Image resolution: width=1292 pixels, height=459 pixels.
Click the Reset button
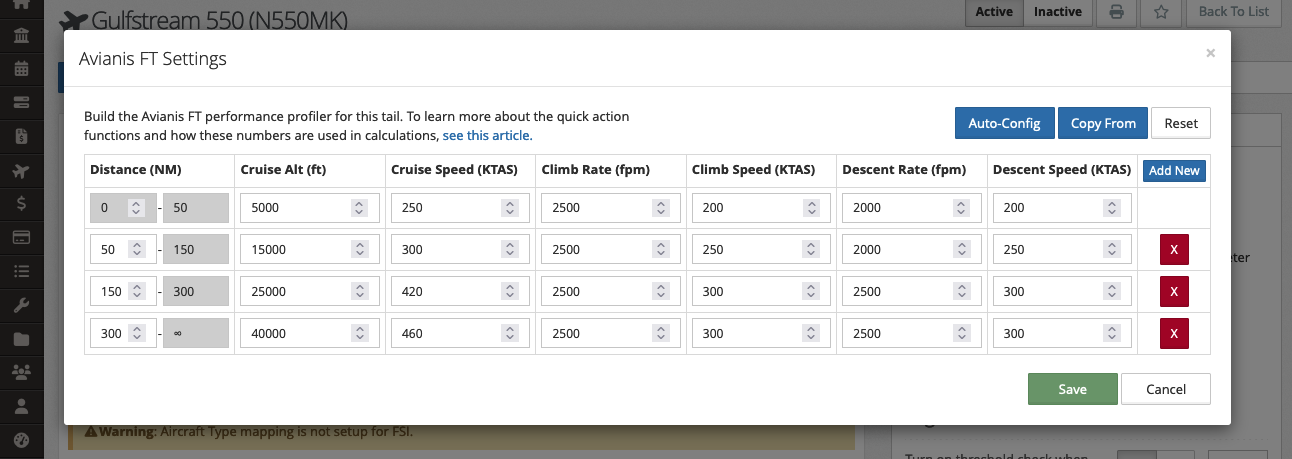[1181, 123]
